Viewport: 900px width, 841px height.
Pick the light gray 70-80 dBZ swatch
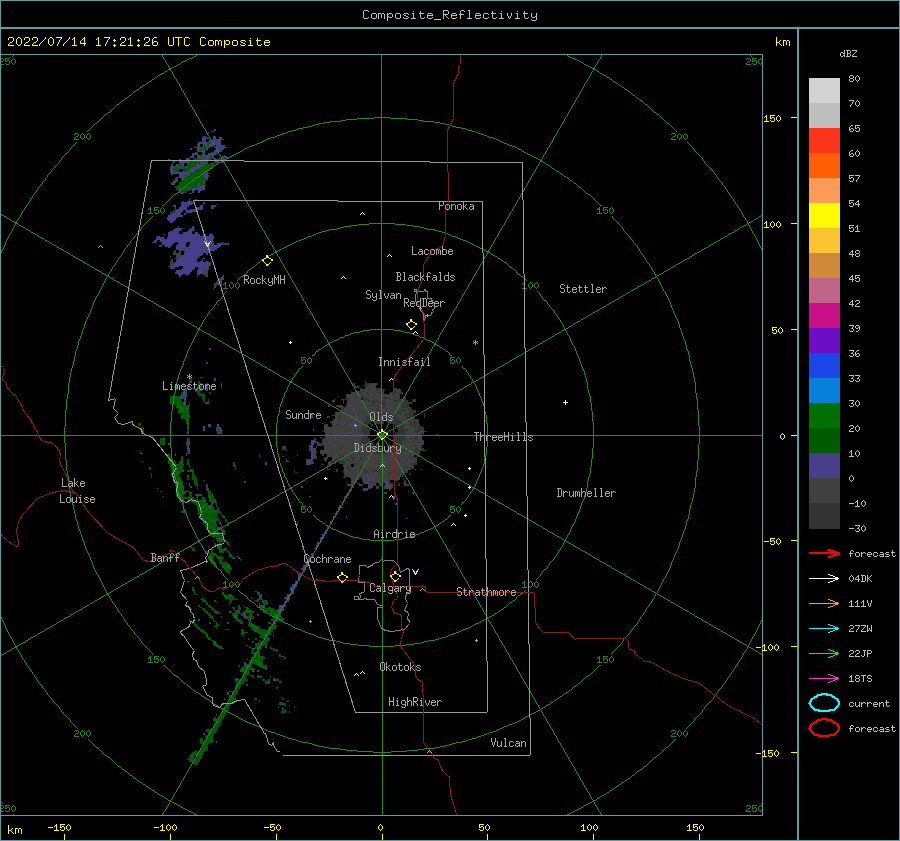(x=824, y=91)
